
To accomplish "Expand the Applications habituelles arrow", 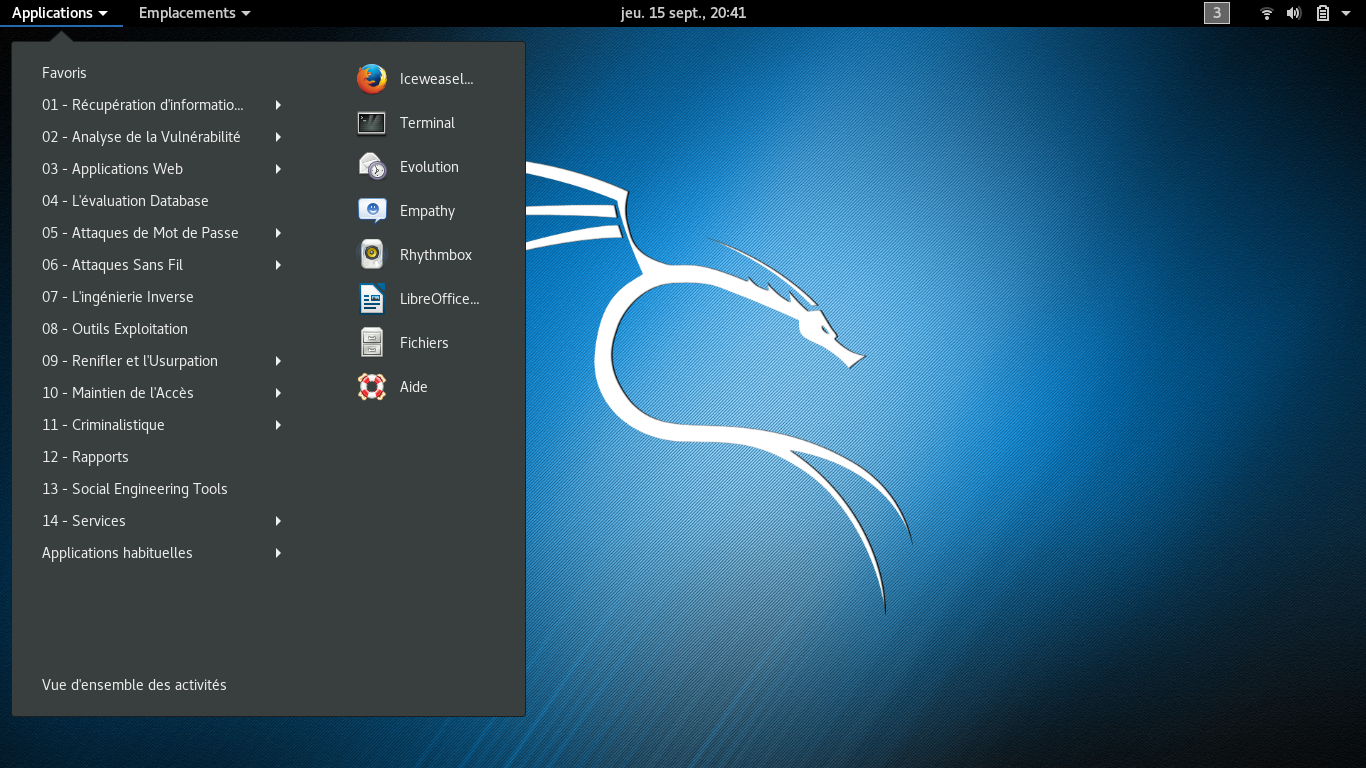I will (x=278, y=553).
